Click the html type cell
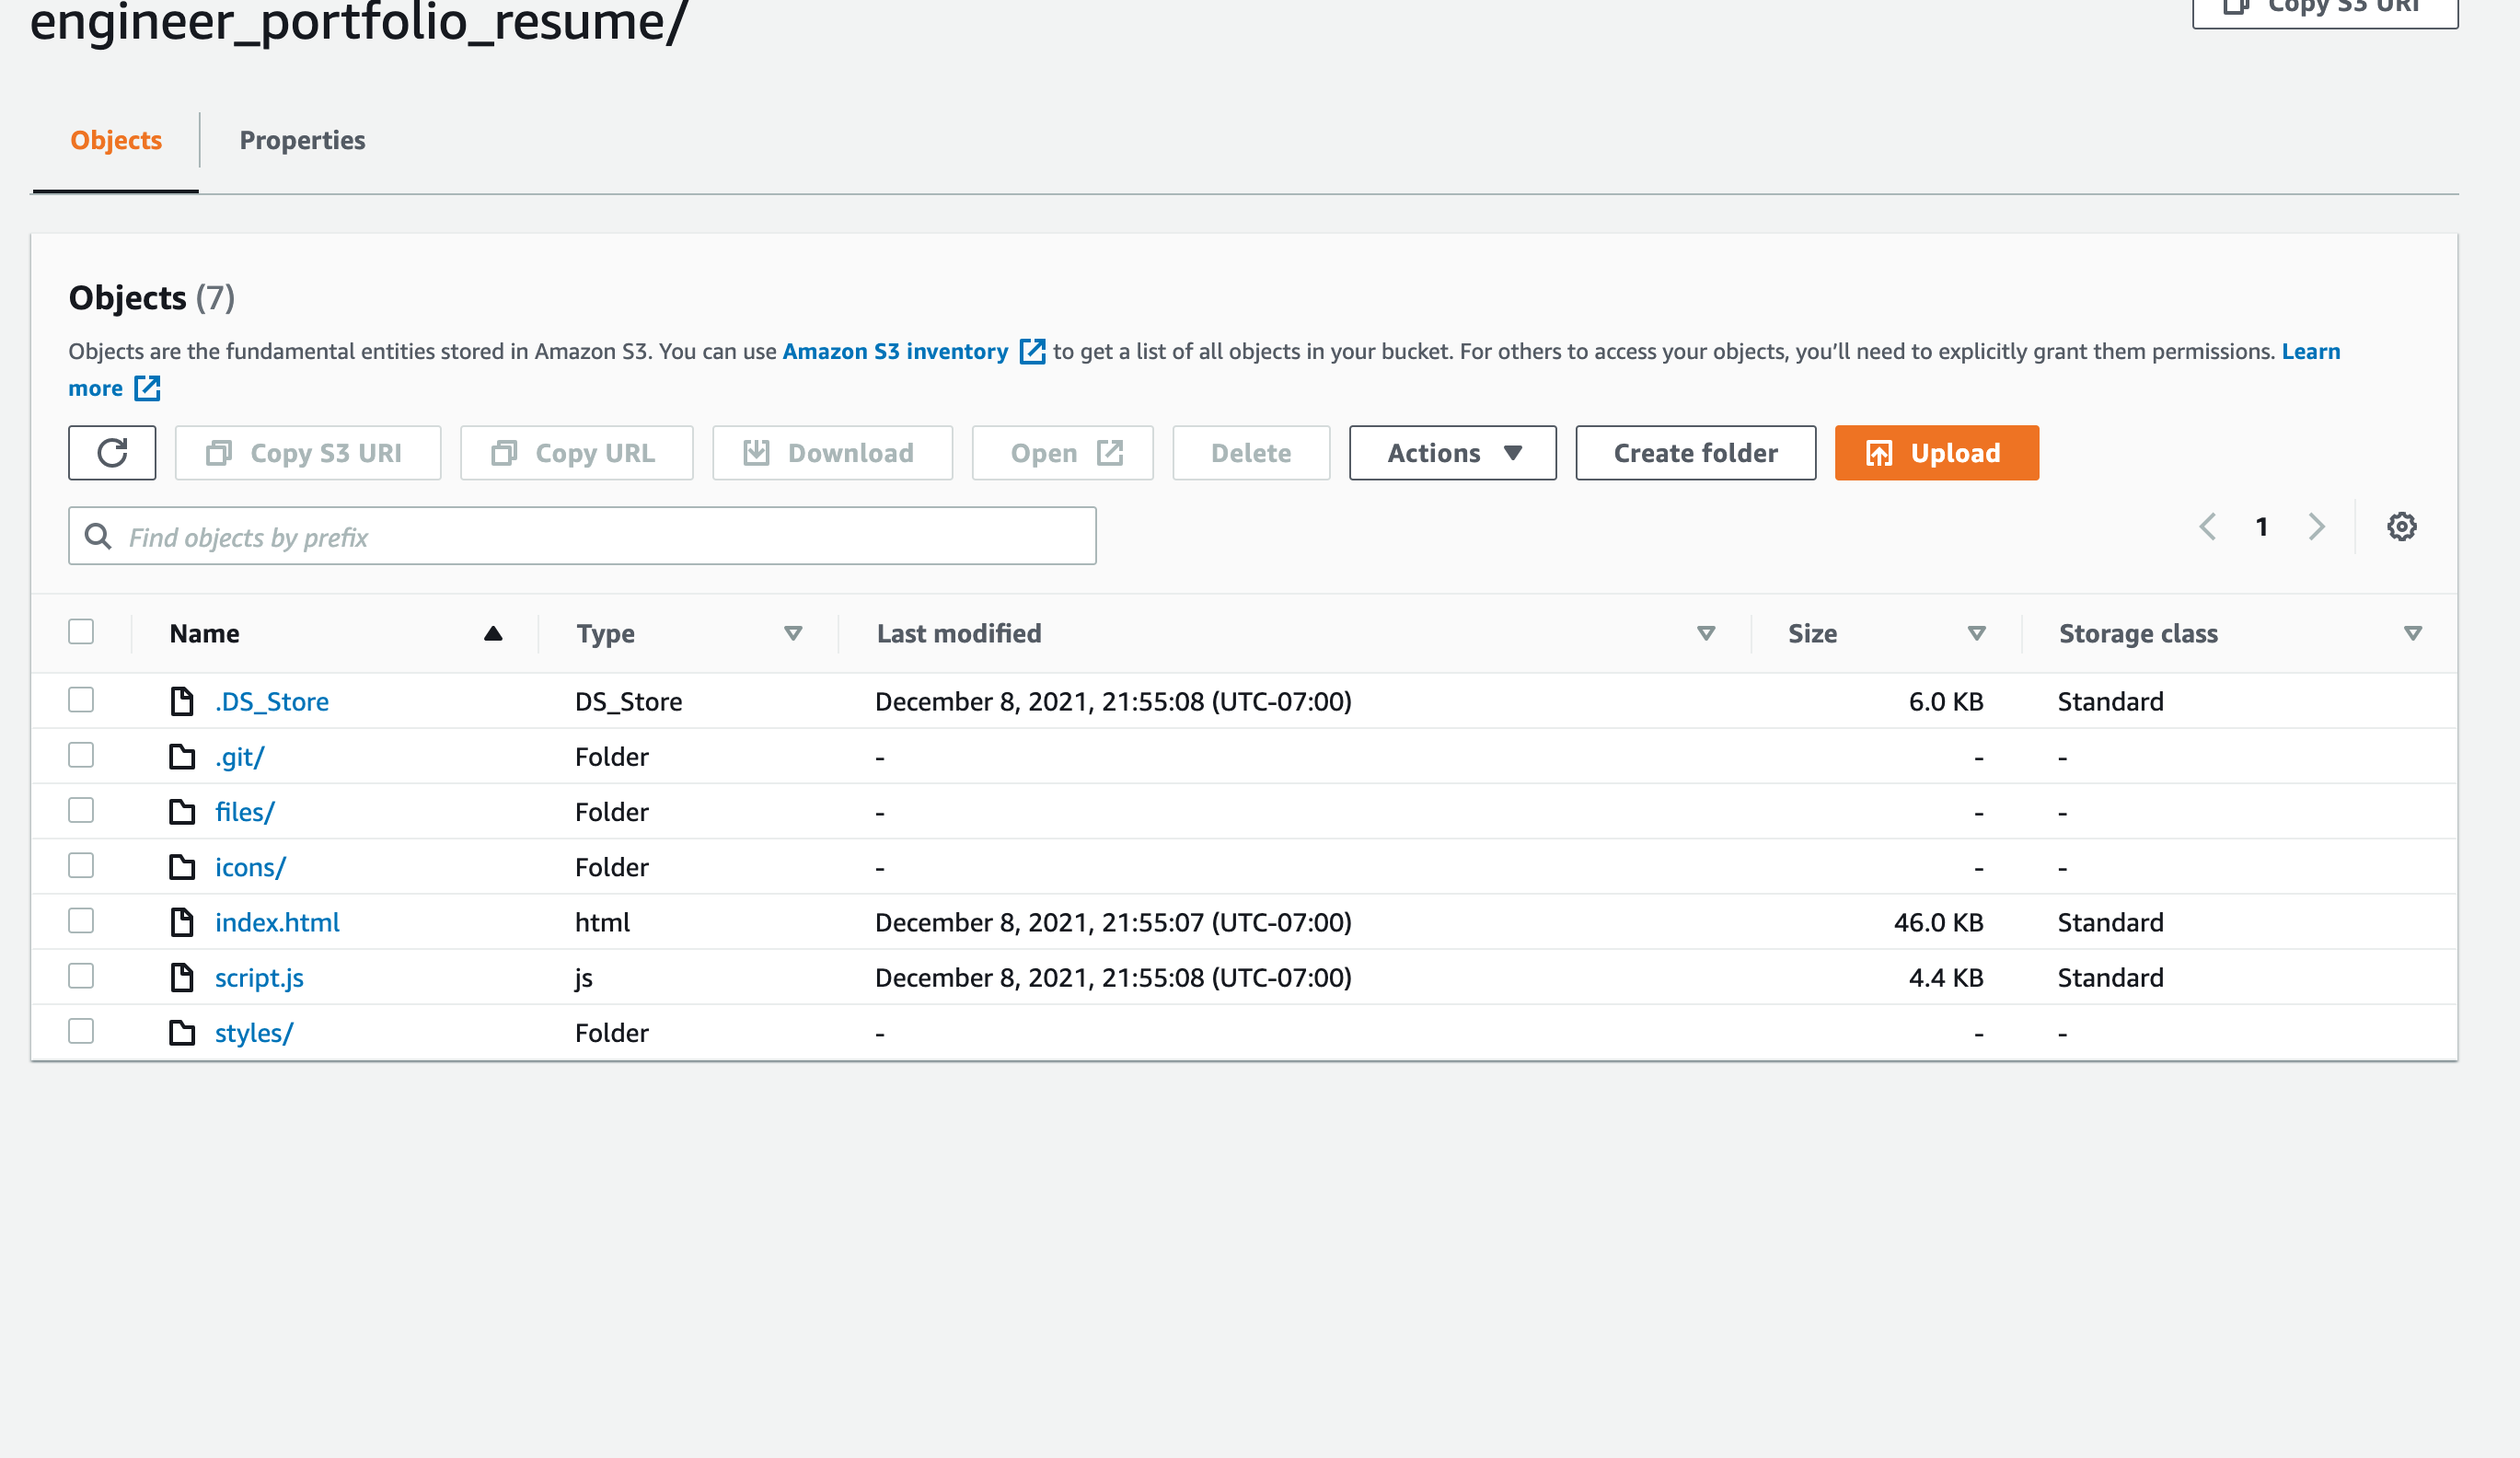 (602, 922)
